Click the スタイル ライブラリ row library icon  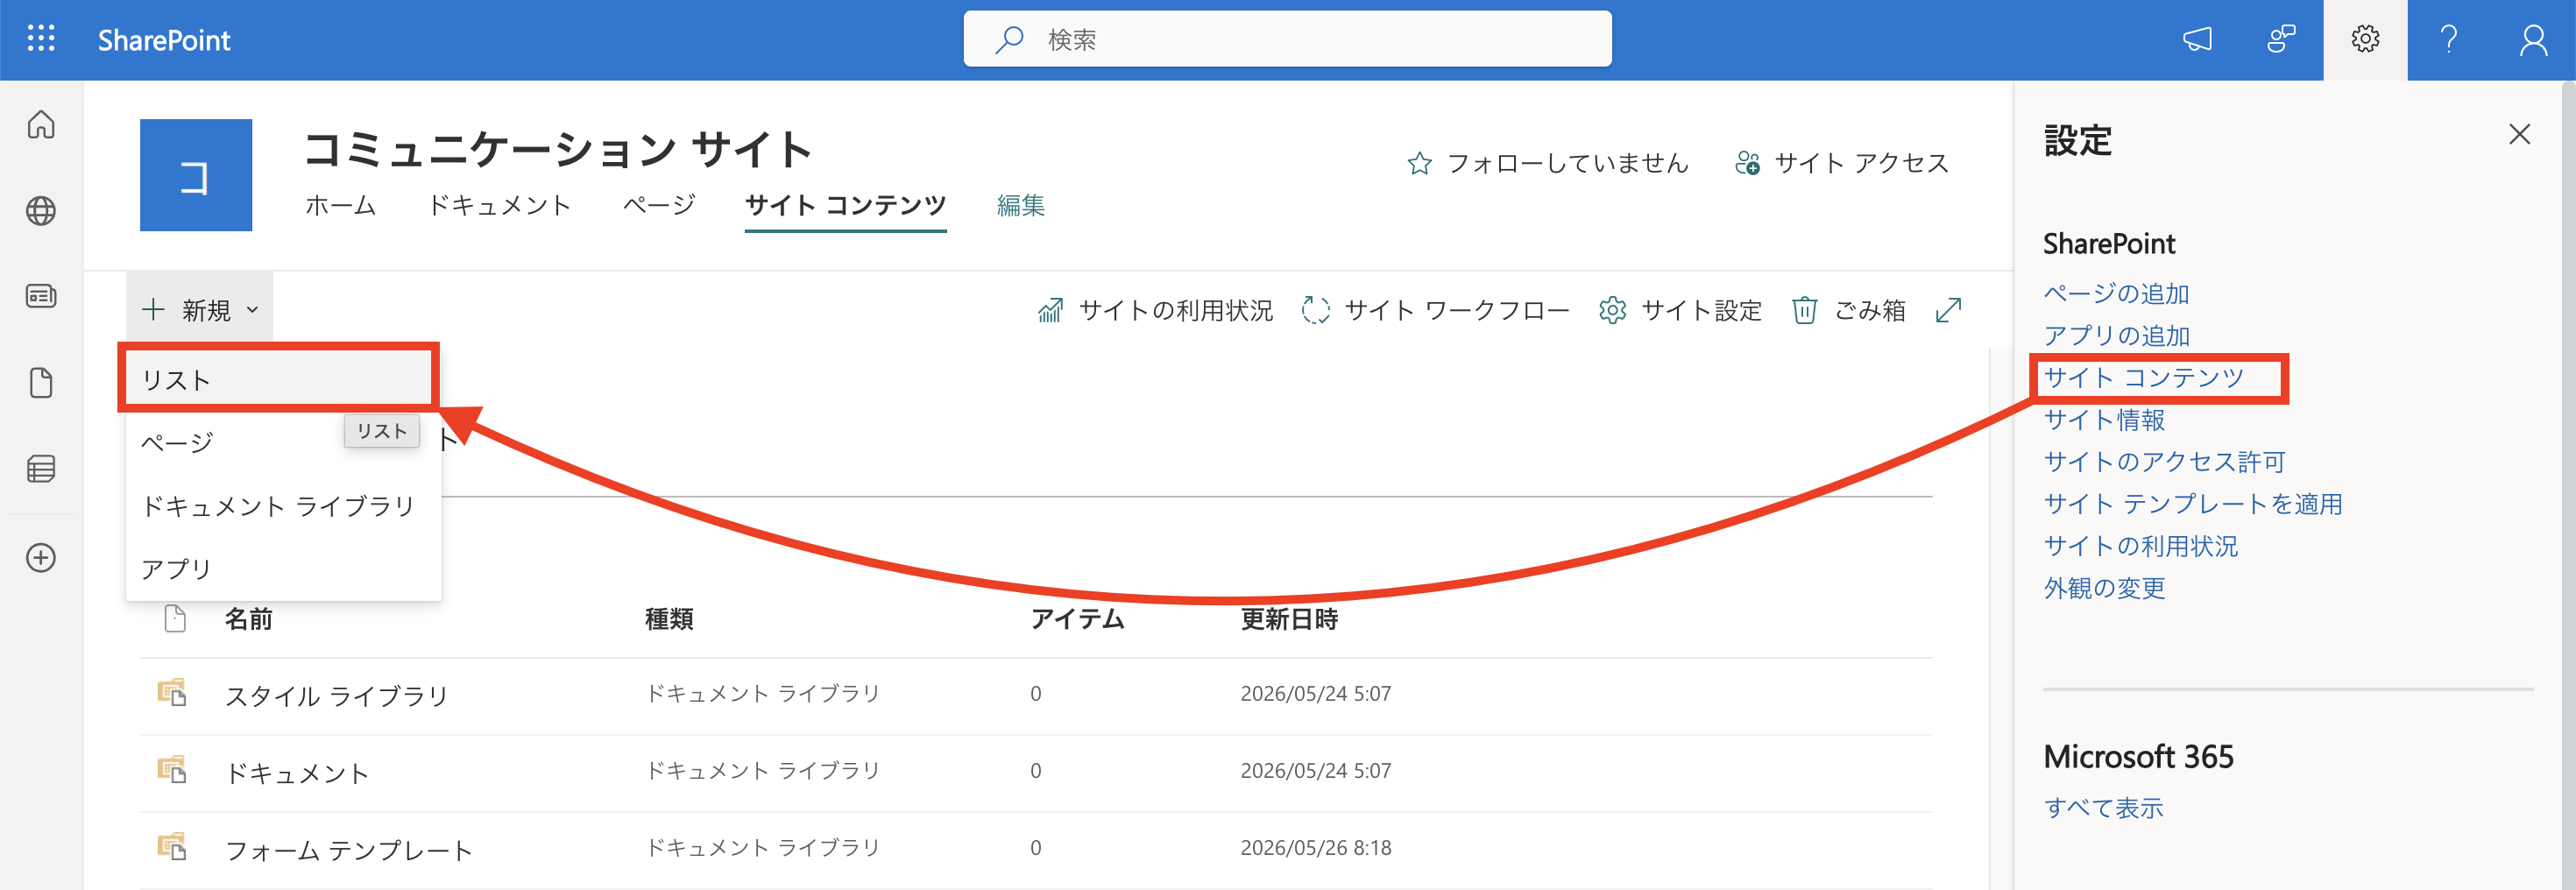pos(173,693)
